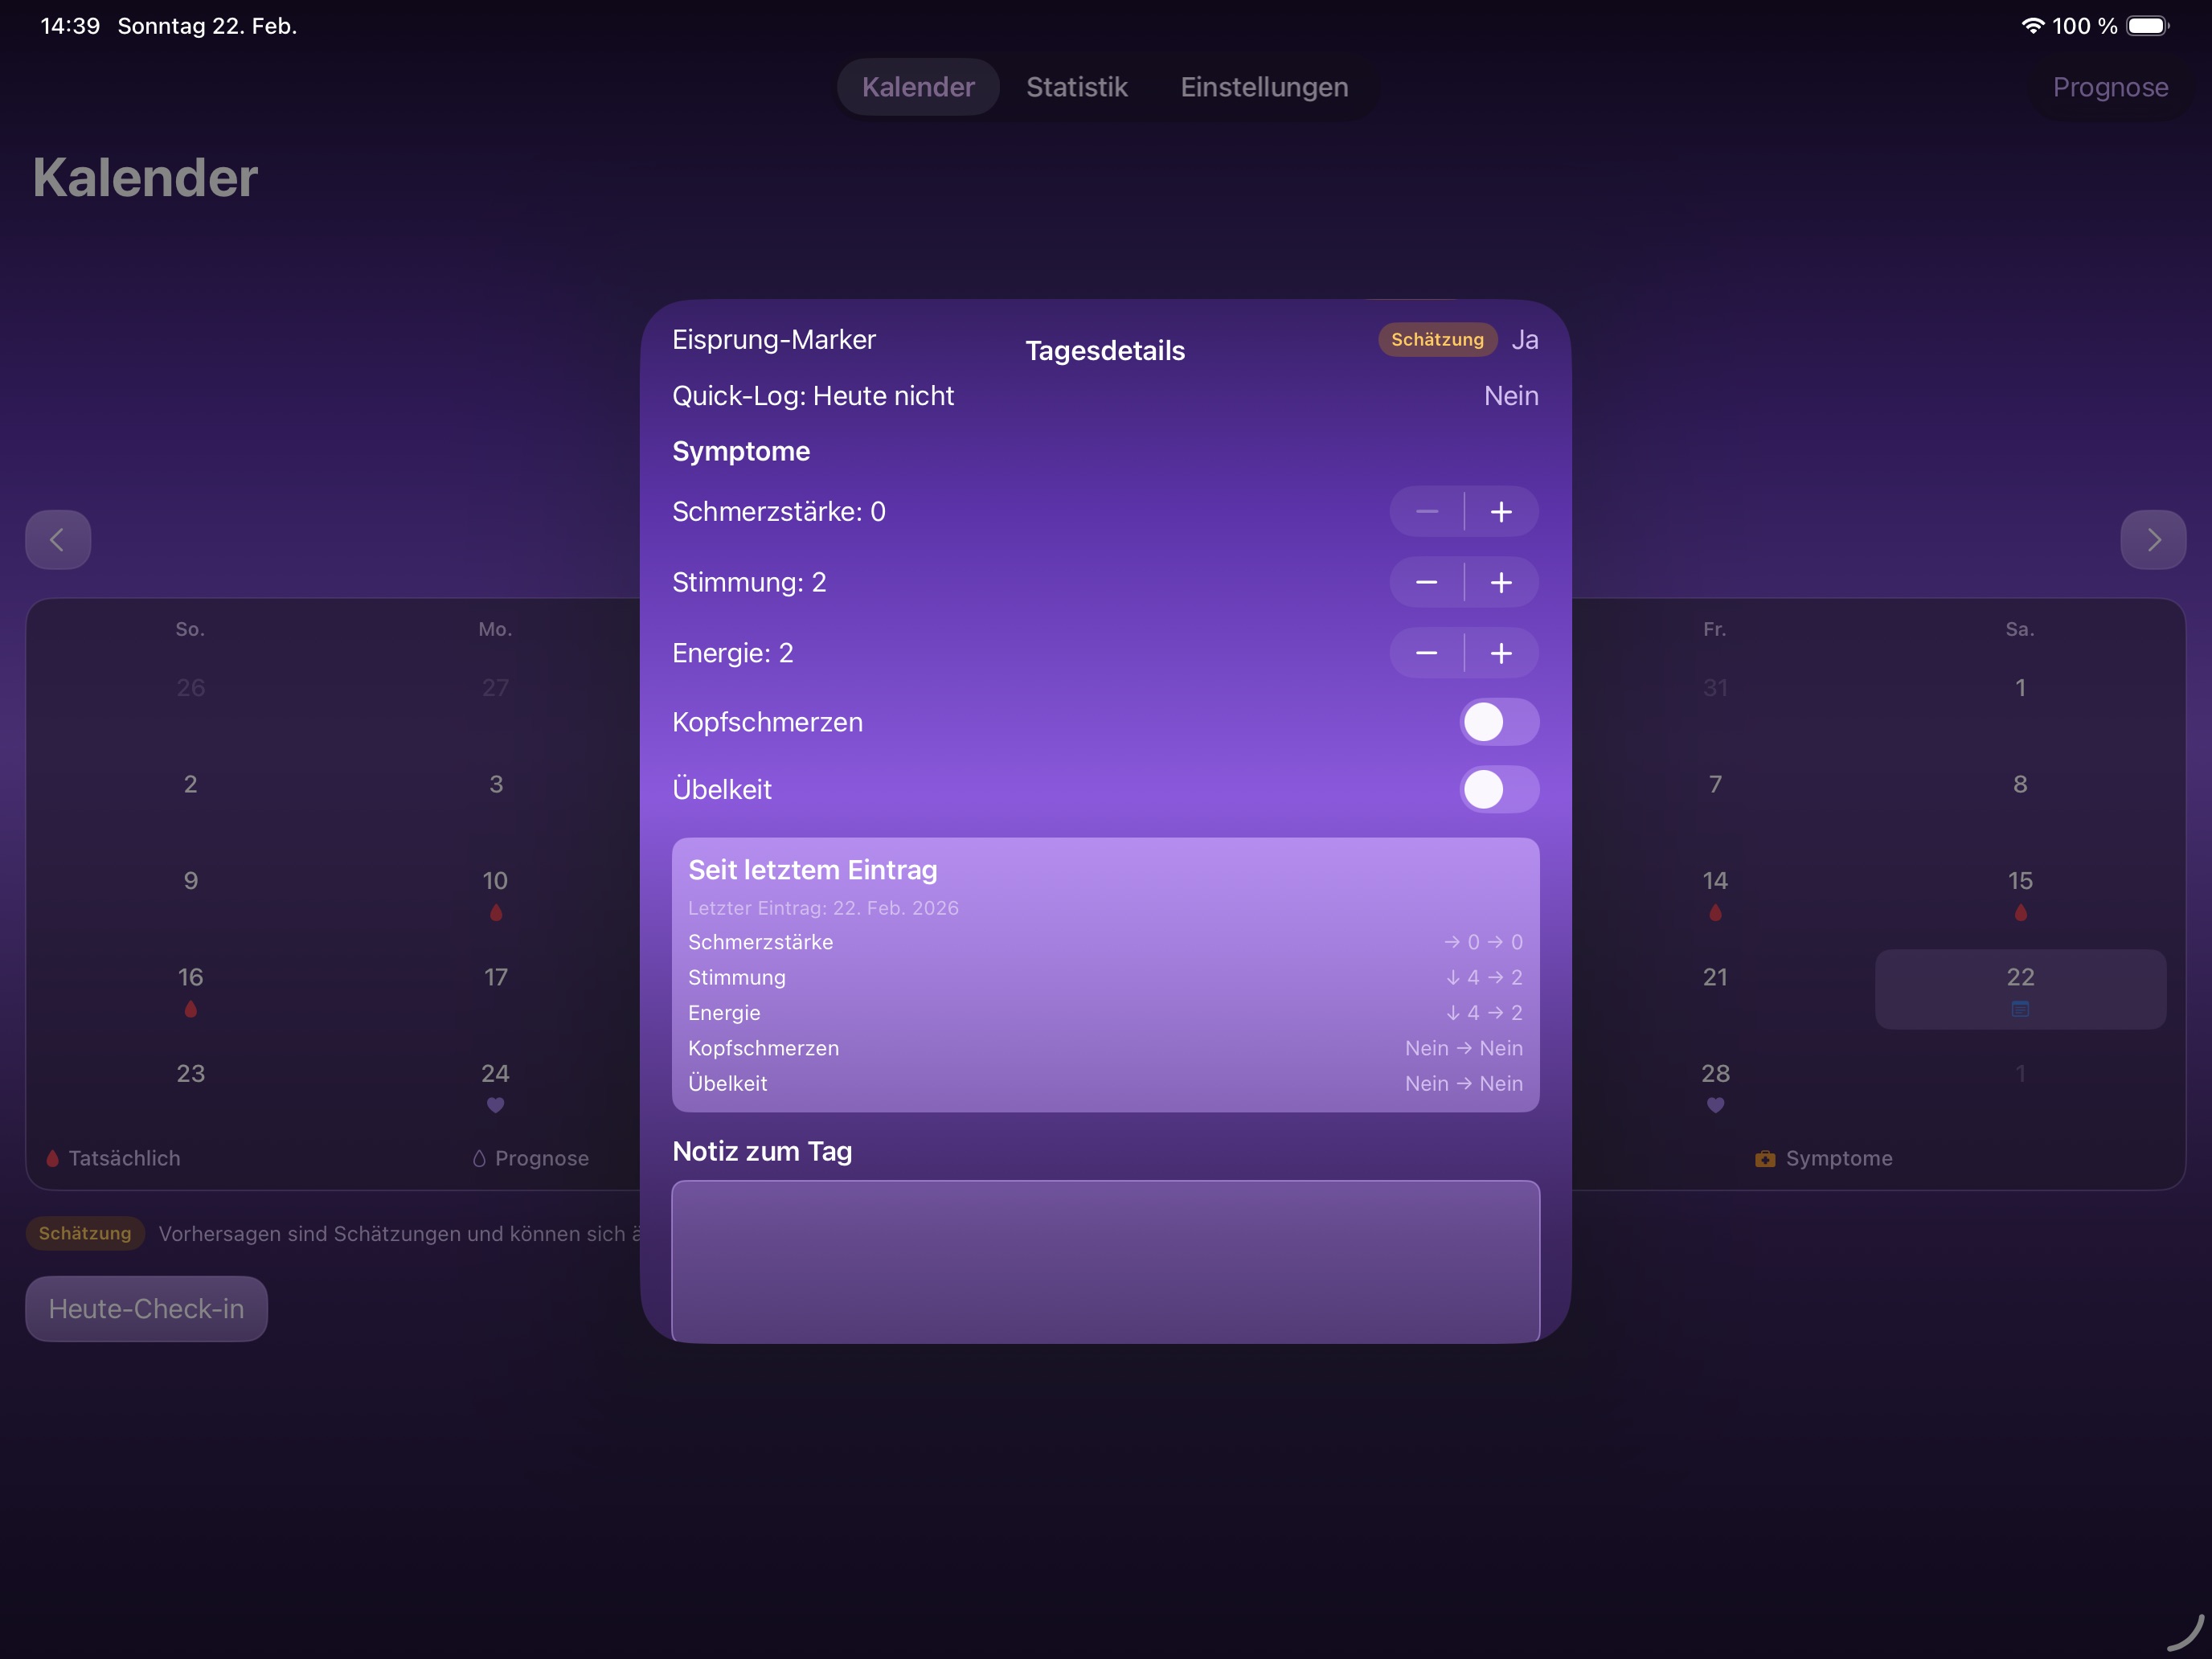Click the droplet icon under day 16
Viewport: 2212px width, 1659px height.
190,1009
